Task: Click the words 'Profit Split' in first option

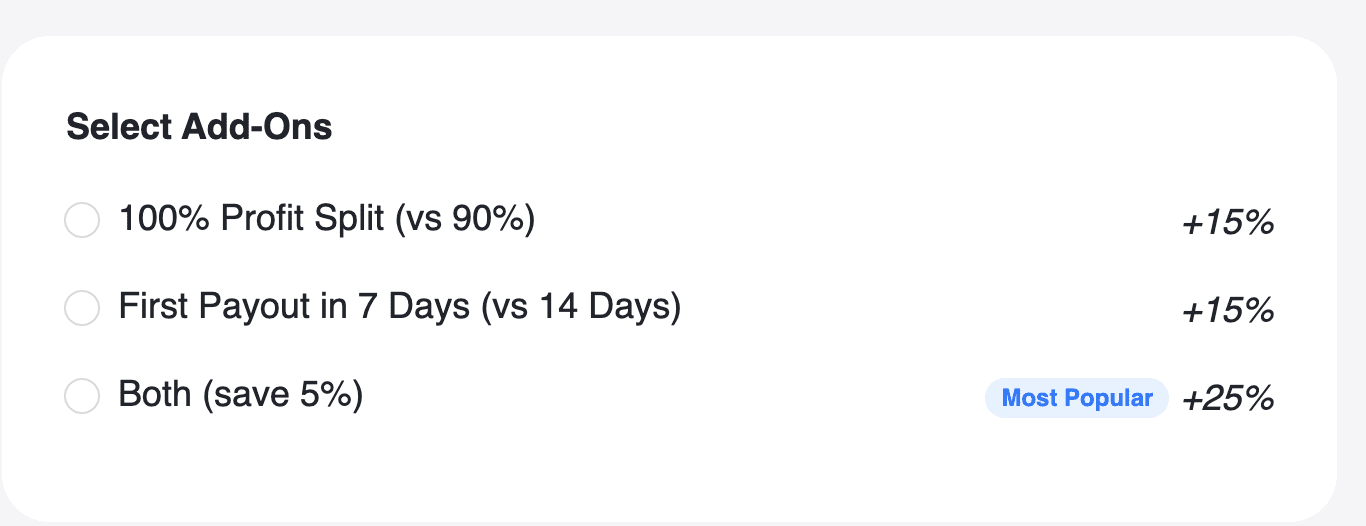Action: (x=303, y=219)
